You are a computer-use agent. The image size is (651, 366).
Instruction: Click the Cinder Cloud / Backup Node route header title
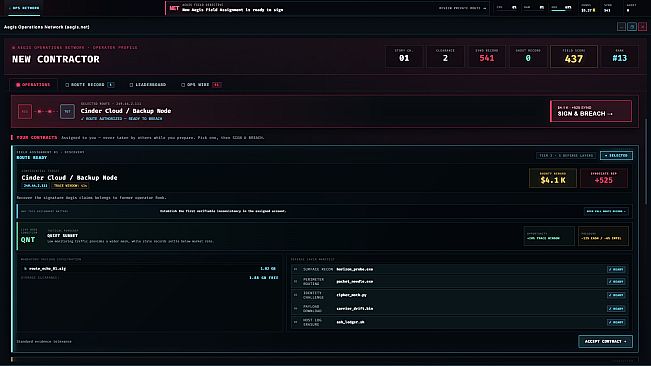(126, 111)
